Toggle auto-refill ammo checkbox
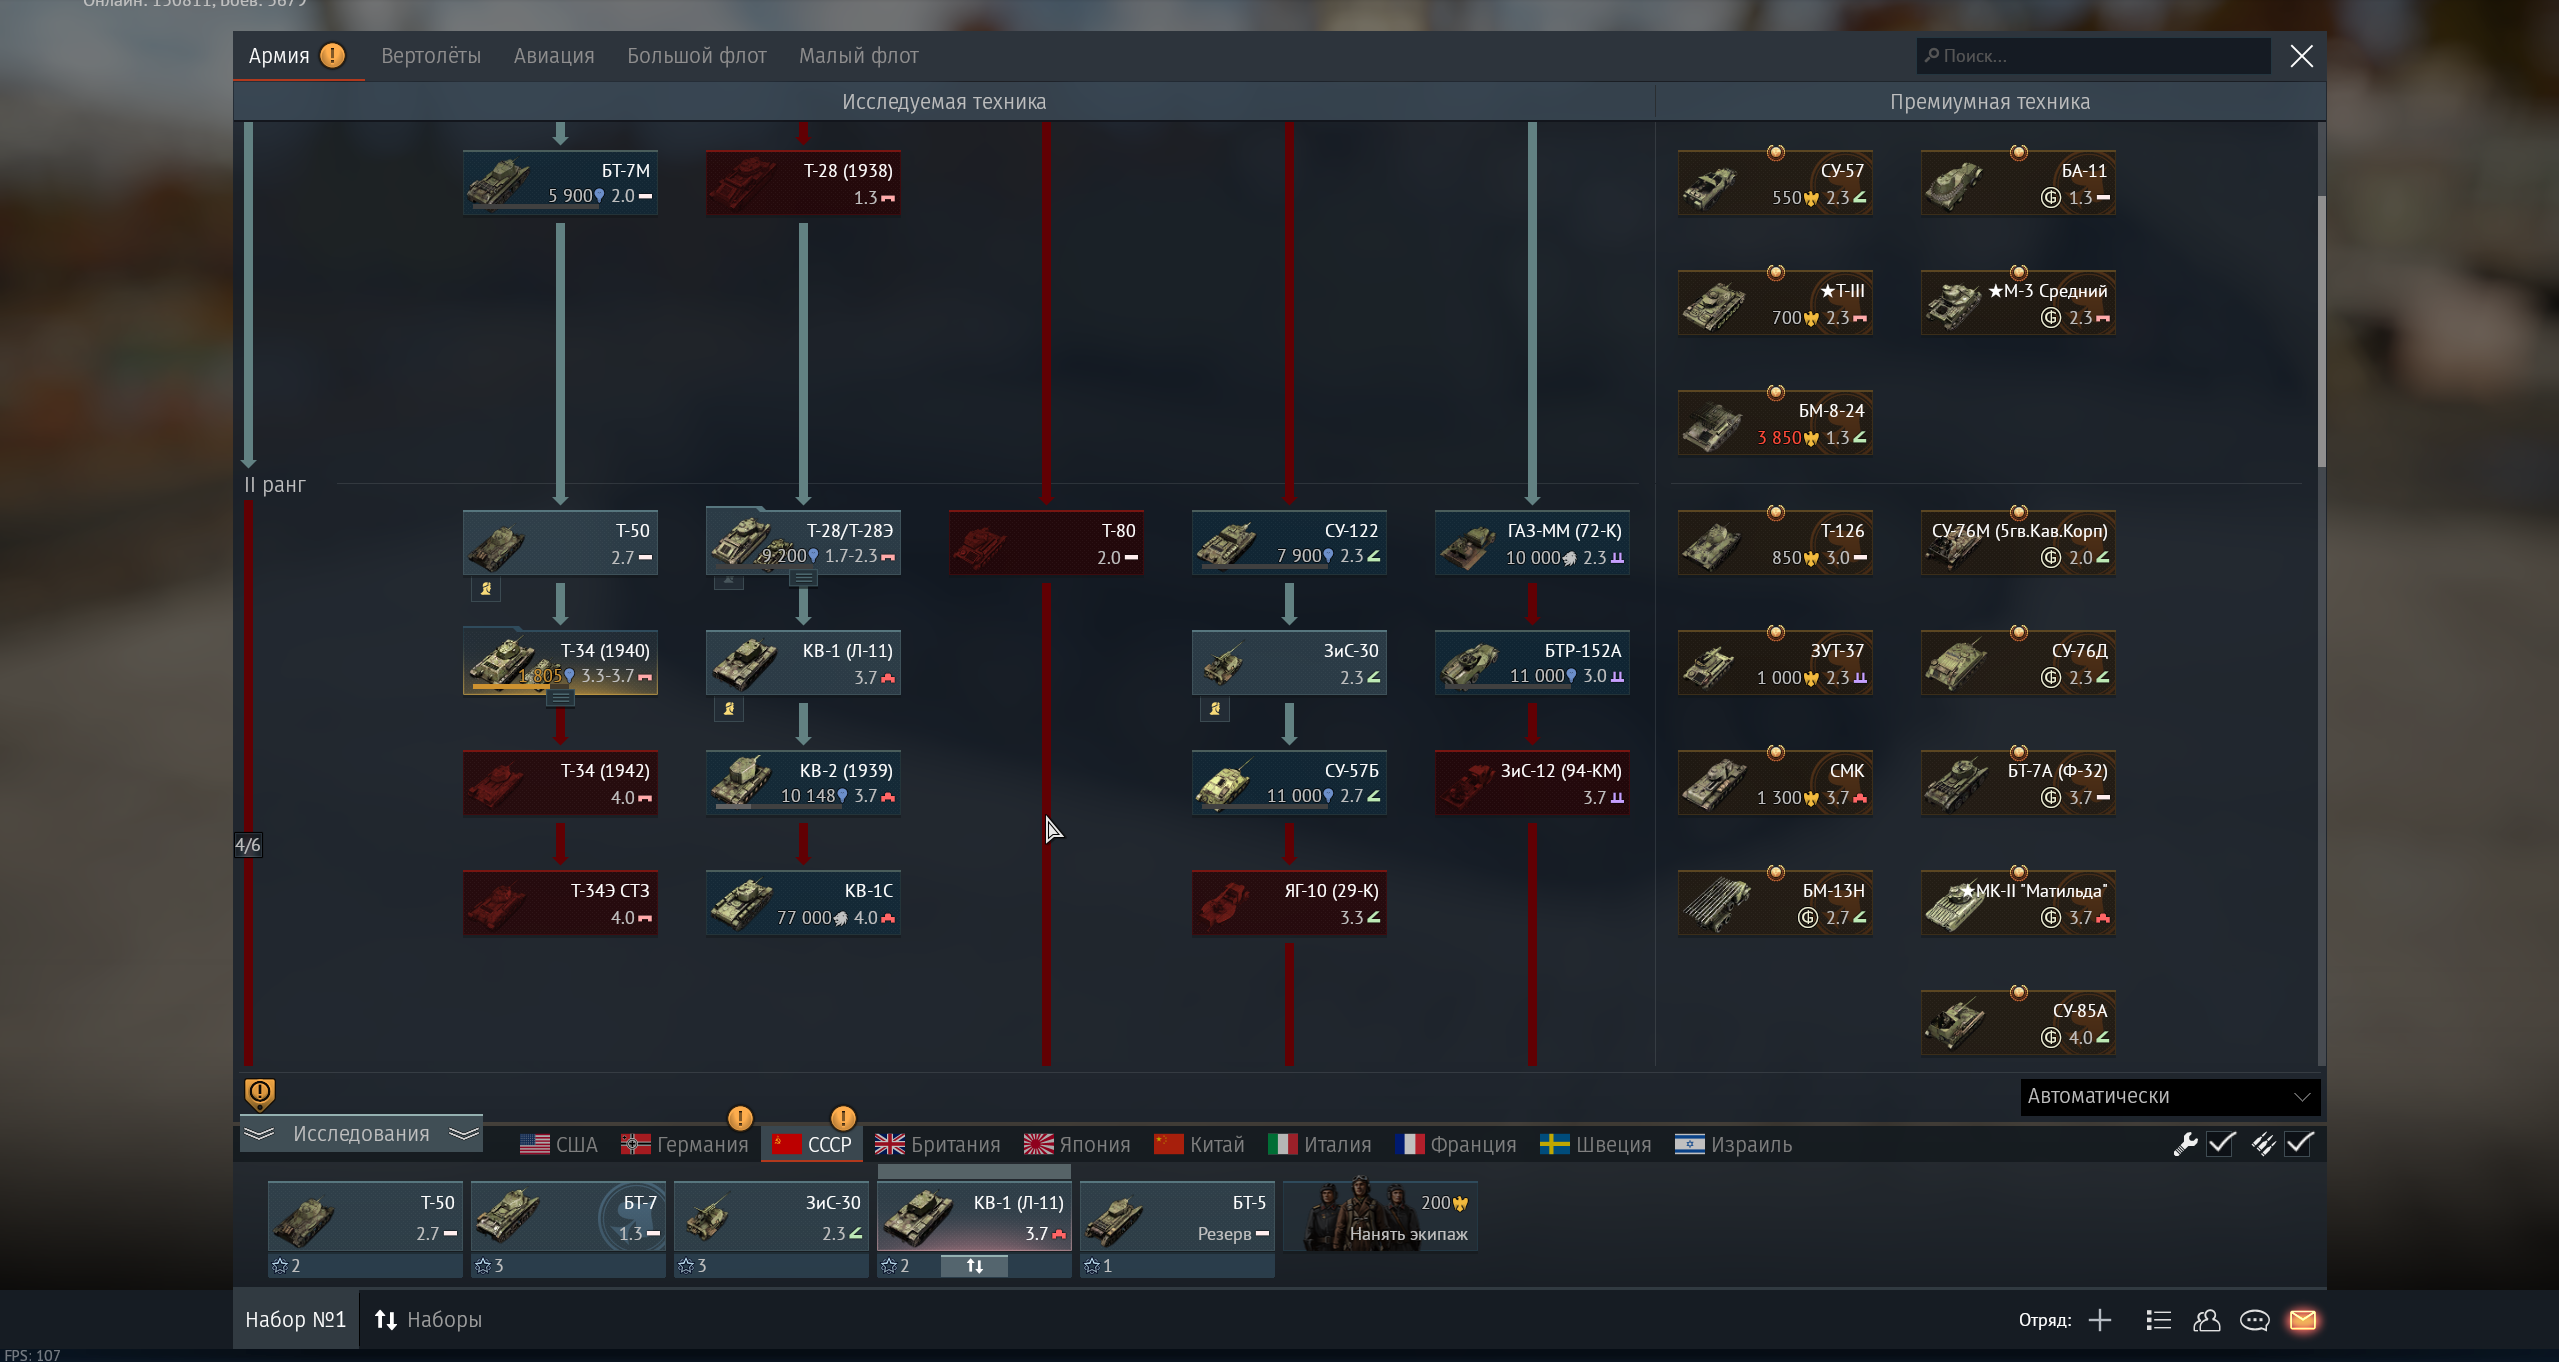The image size is (2559, 1362). tap(2299, 1143)
